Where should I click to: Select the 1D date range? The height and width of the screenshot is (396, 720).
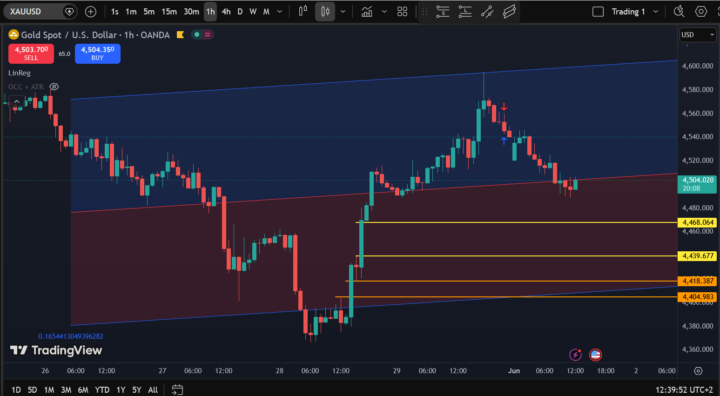pyautogui.click(x=16, y=390)
